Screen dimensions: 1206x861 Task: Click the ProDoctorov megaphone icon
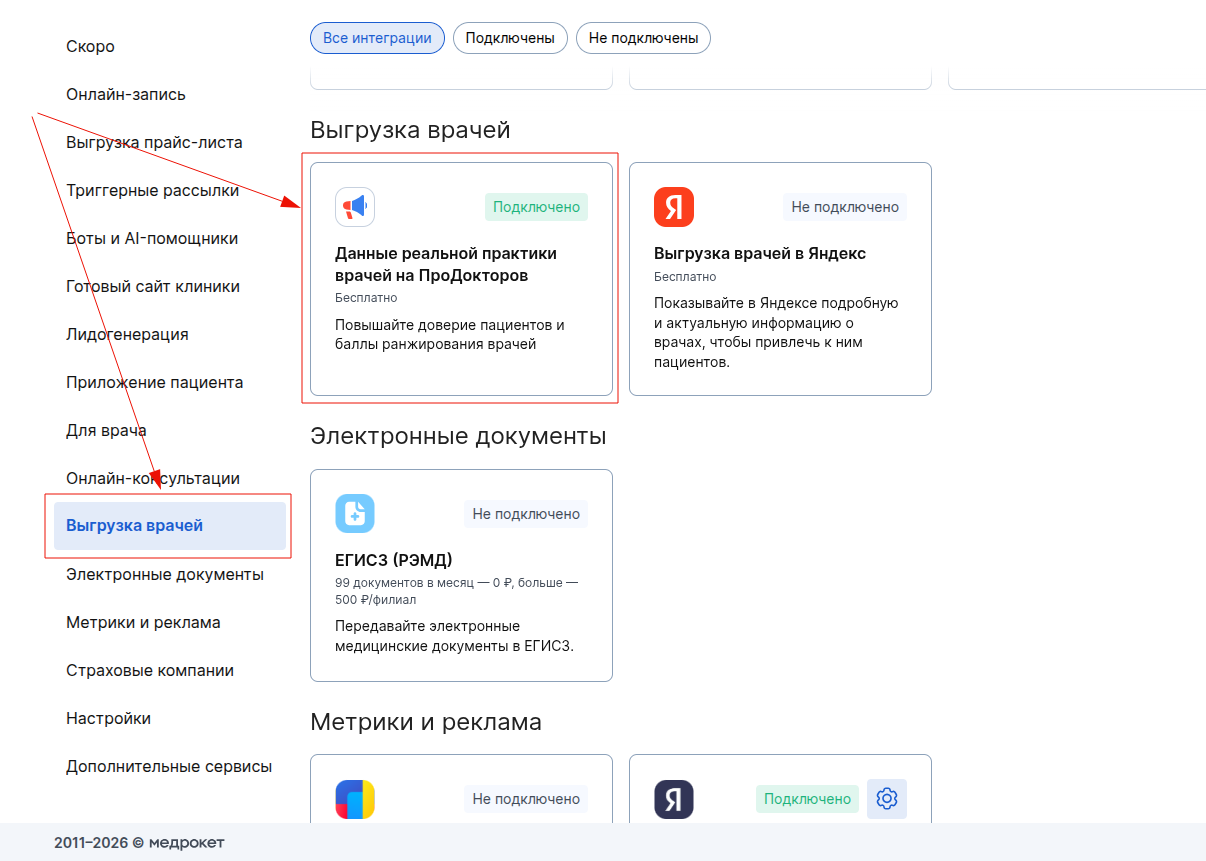(355, 207)
